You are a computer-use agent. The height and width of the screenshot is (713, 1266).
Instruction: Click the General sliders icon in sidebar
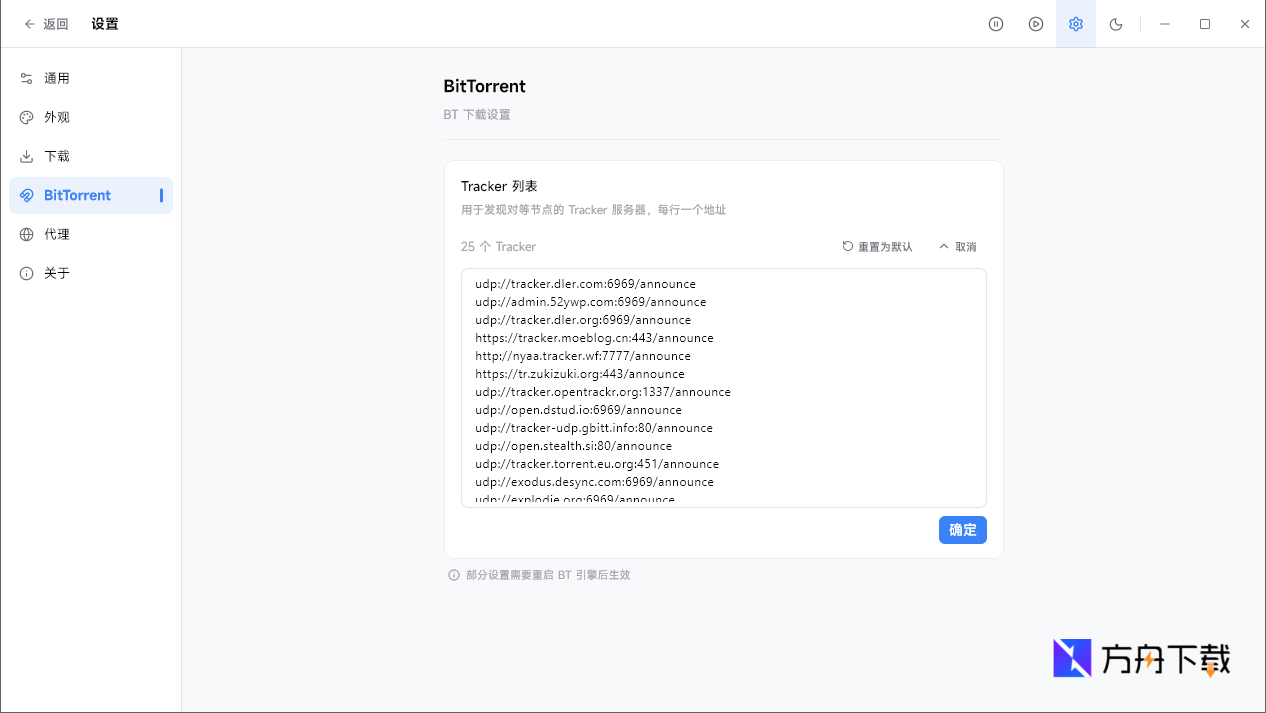(27, 78)
